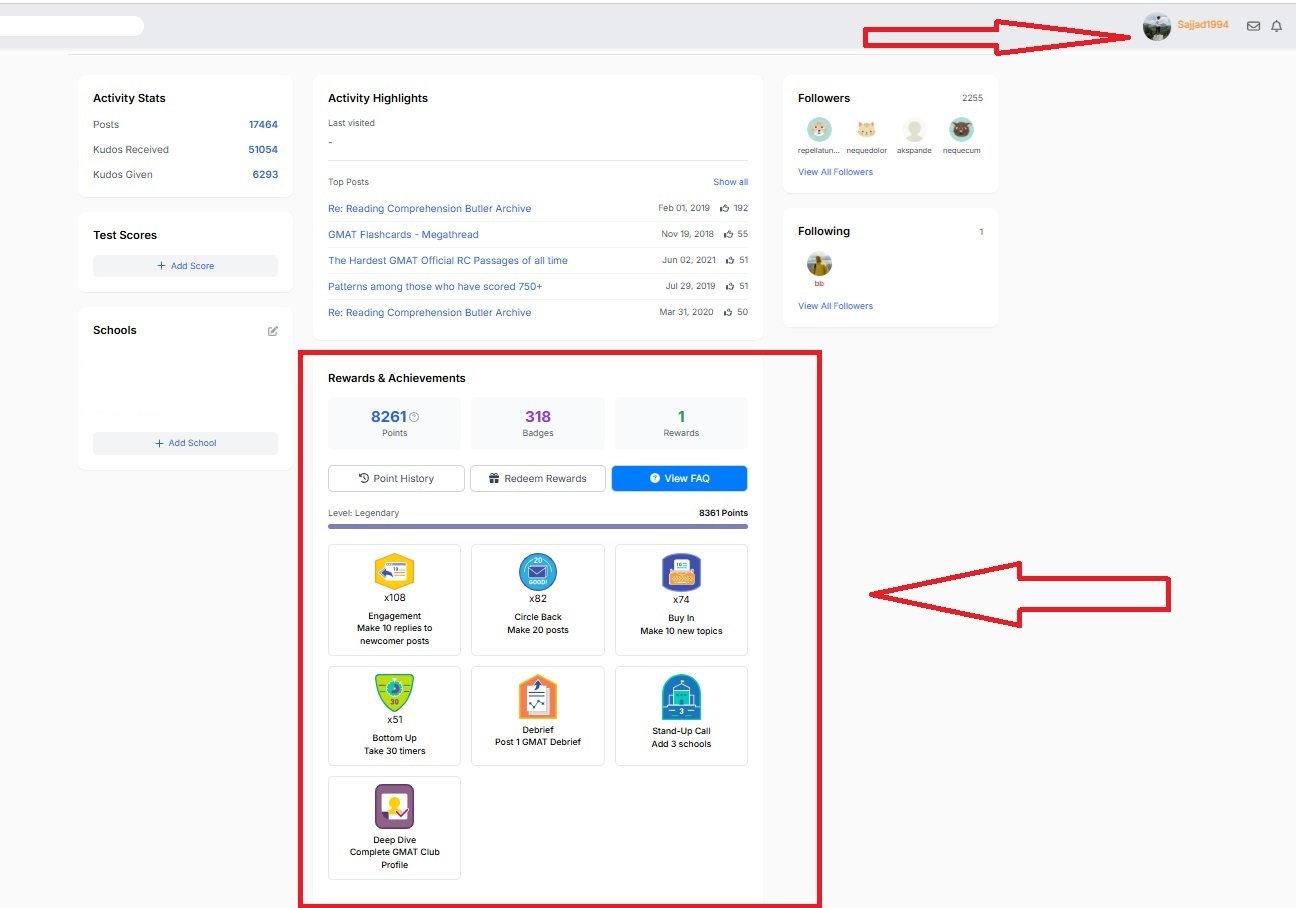The height and width of the screenshot is (908, 1296).
Task: Click the Deep Dive badge icon
Action: (x=394, y=806)
